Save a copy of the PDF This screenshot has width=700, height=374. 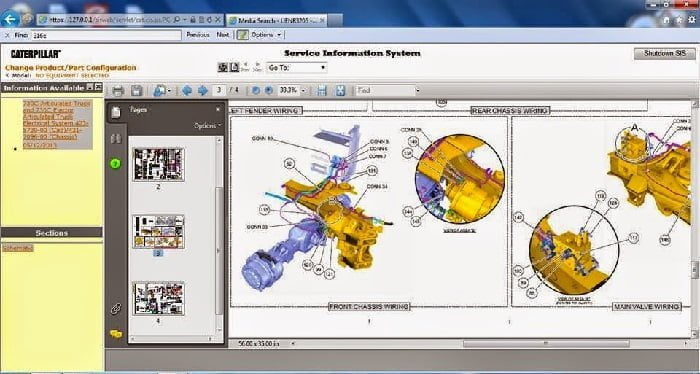coord(136,91)
